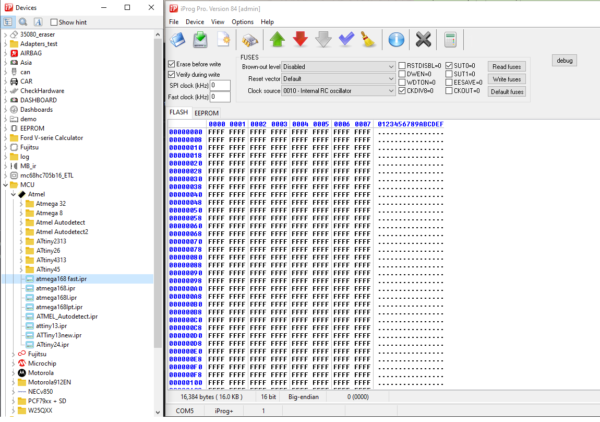This screenshot has width=600, height=422.
Task: Select atmega168lpt.ipr file
Action: 59,307
